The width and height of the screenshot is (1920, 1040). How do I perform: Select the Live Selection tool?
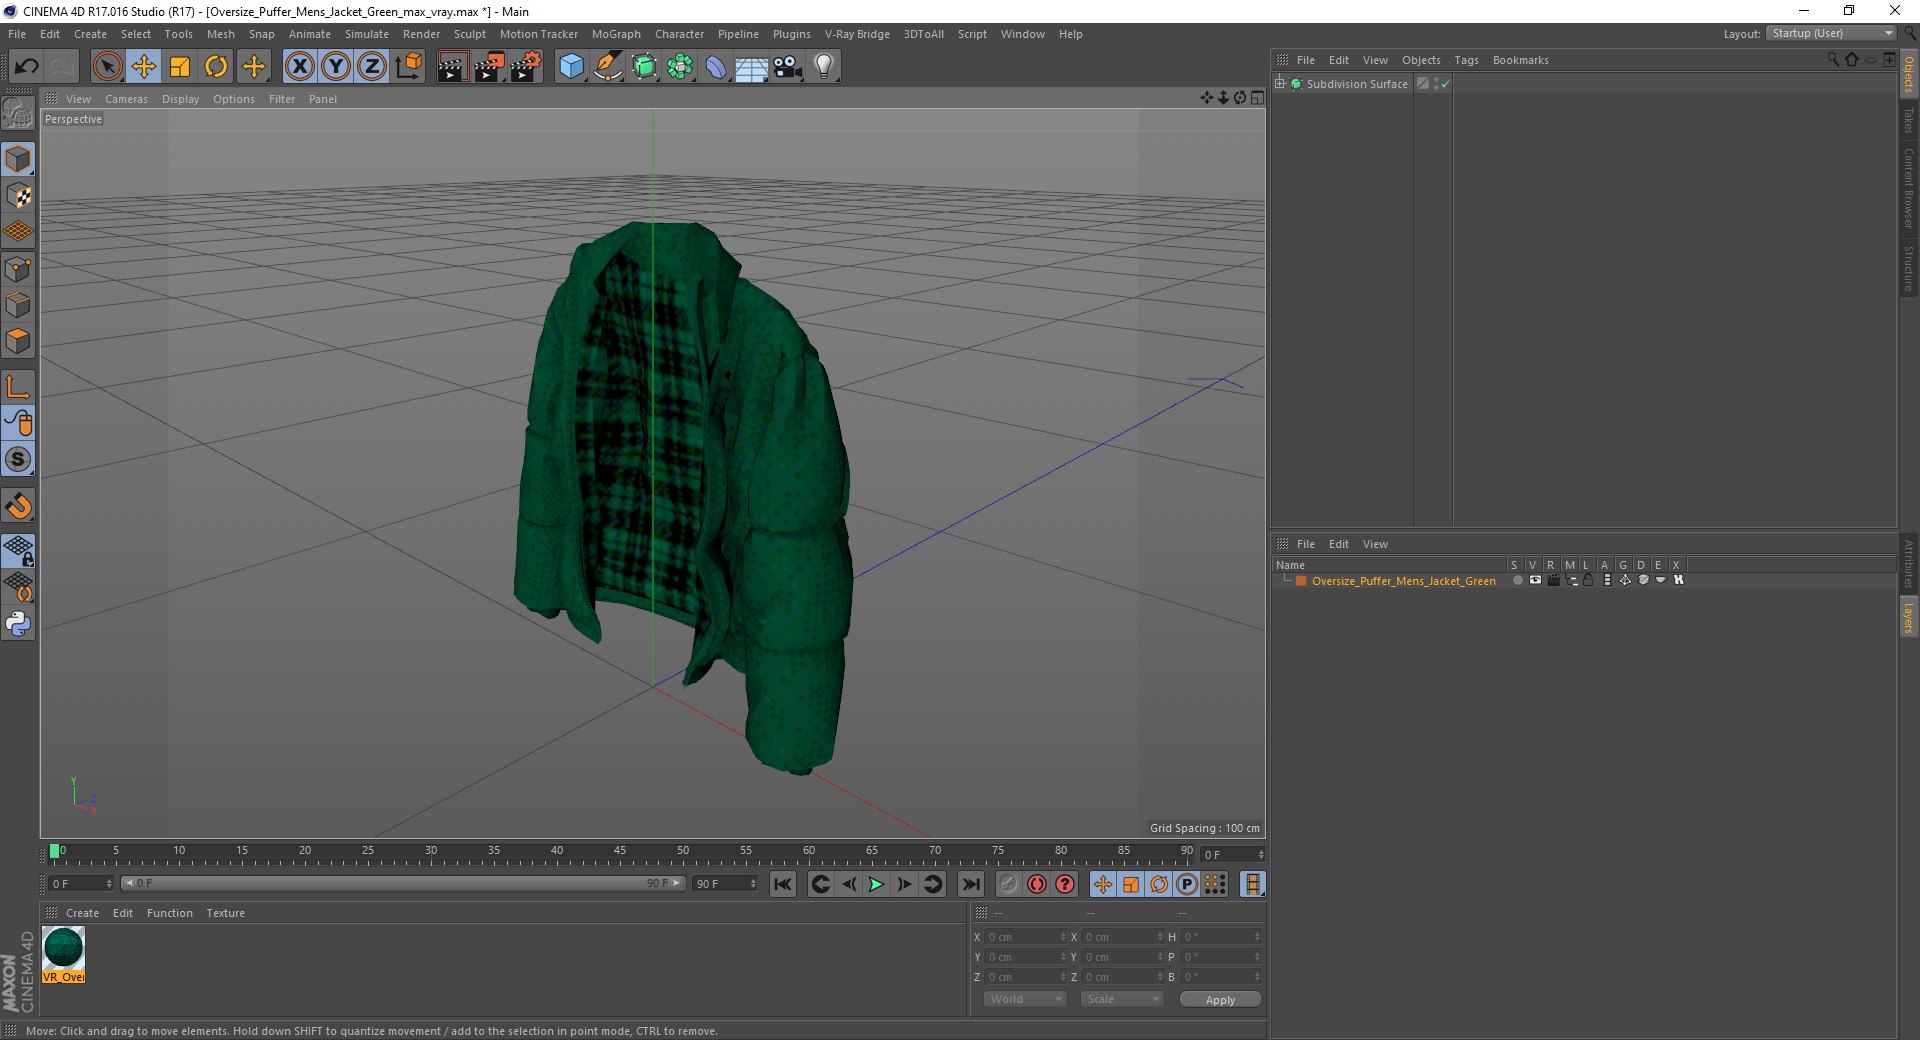click(107, 66)
